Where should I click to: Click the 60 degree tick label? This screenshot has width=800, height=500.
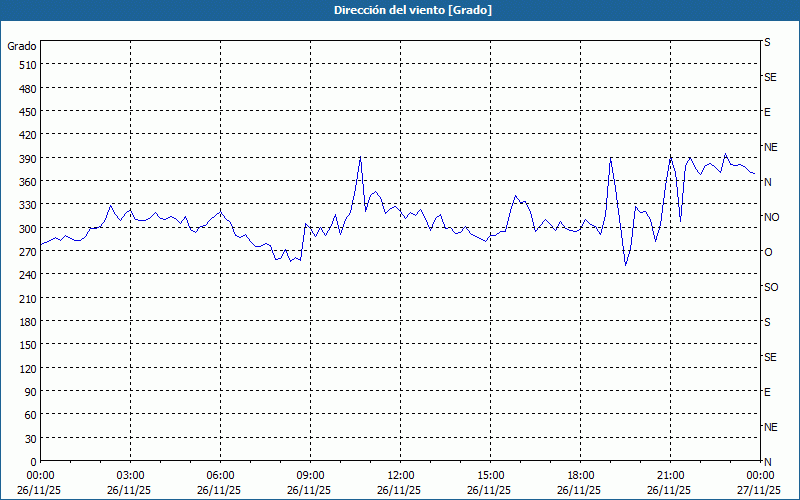click(31, 415)
